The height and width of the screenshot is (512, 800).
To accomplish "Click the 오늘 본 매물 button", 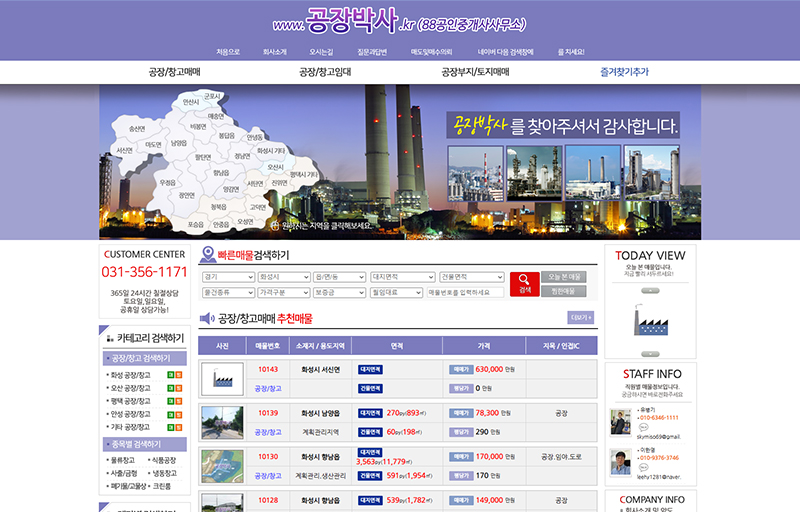I will pos(564,277).
